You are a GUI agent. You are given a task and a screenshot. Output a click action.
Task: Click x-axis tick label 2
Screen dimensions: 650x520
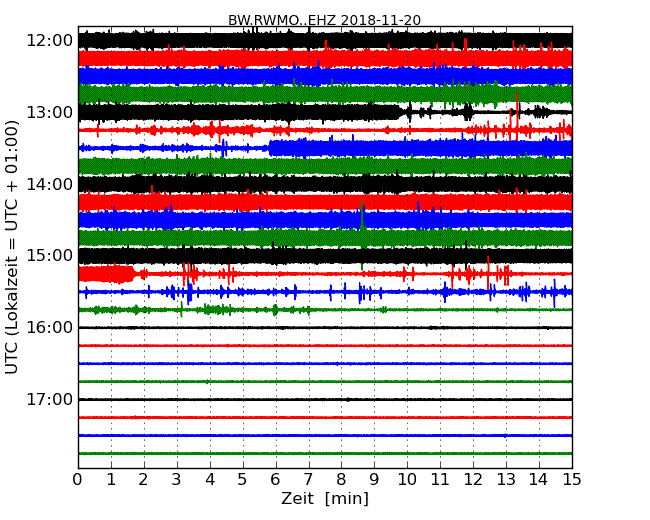tap(143, 480)
